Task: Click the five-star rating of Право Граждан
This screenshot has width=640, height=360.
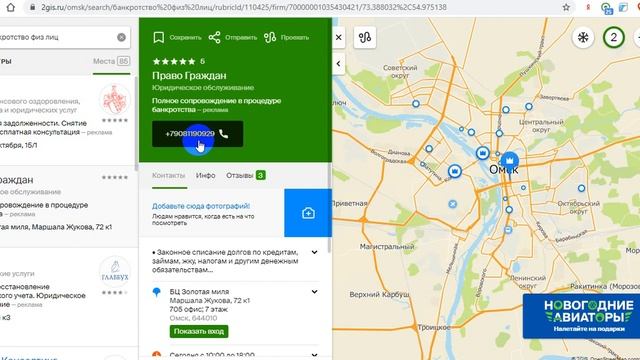Action: point(174,61)
